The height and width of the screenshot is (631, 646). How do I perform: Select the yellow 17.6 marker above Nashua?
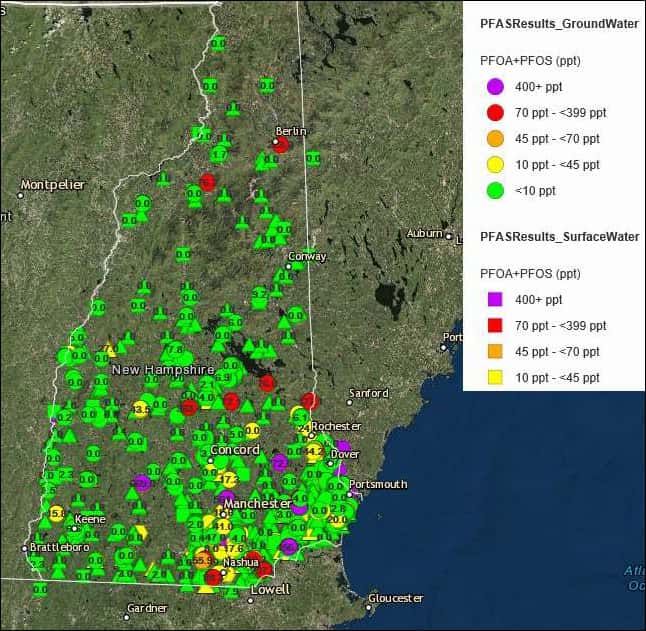coord(234,548)
